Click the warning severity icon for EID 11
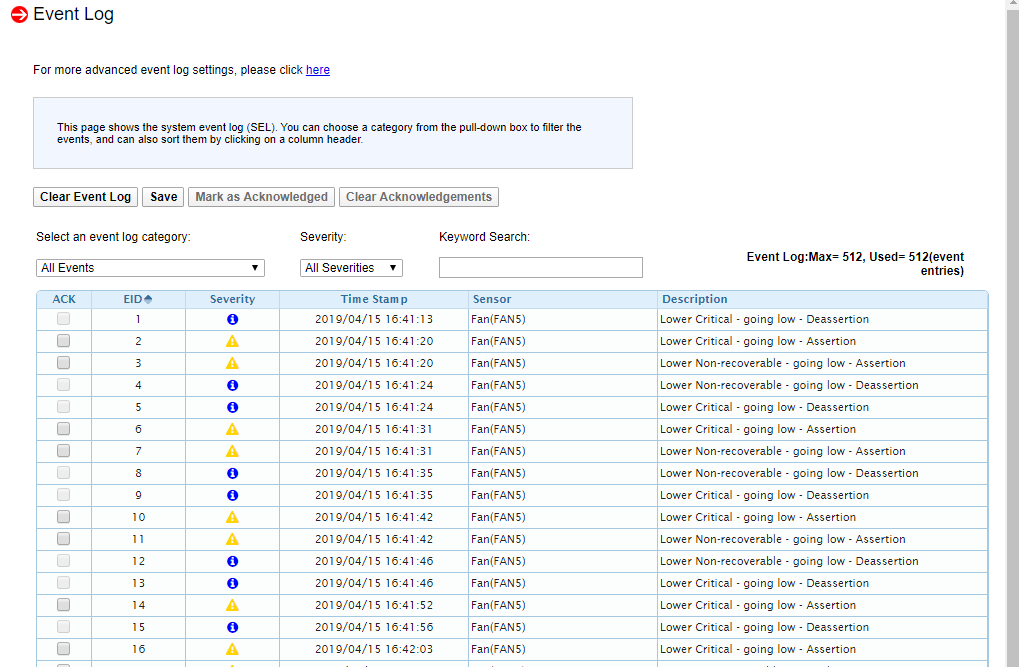 coord(232,540)
